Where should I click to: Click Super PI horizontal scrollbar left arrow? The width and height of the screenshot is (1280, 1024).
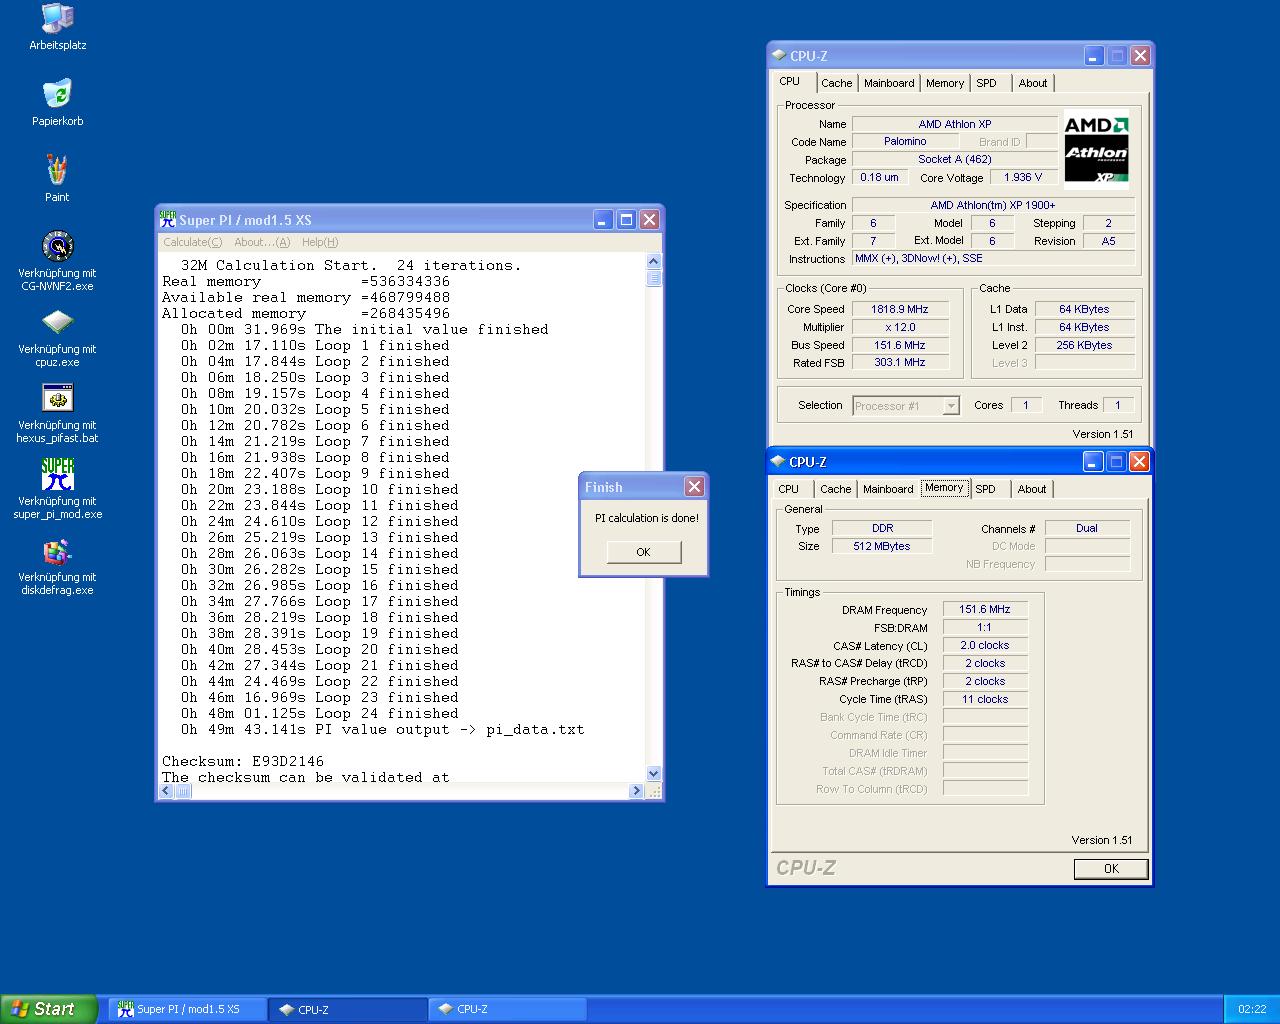[x=168, y=791]
